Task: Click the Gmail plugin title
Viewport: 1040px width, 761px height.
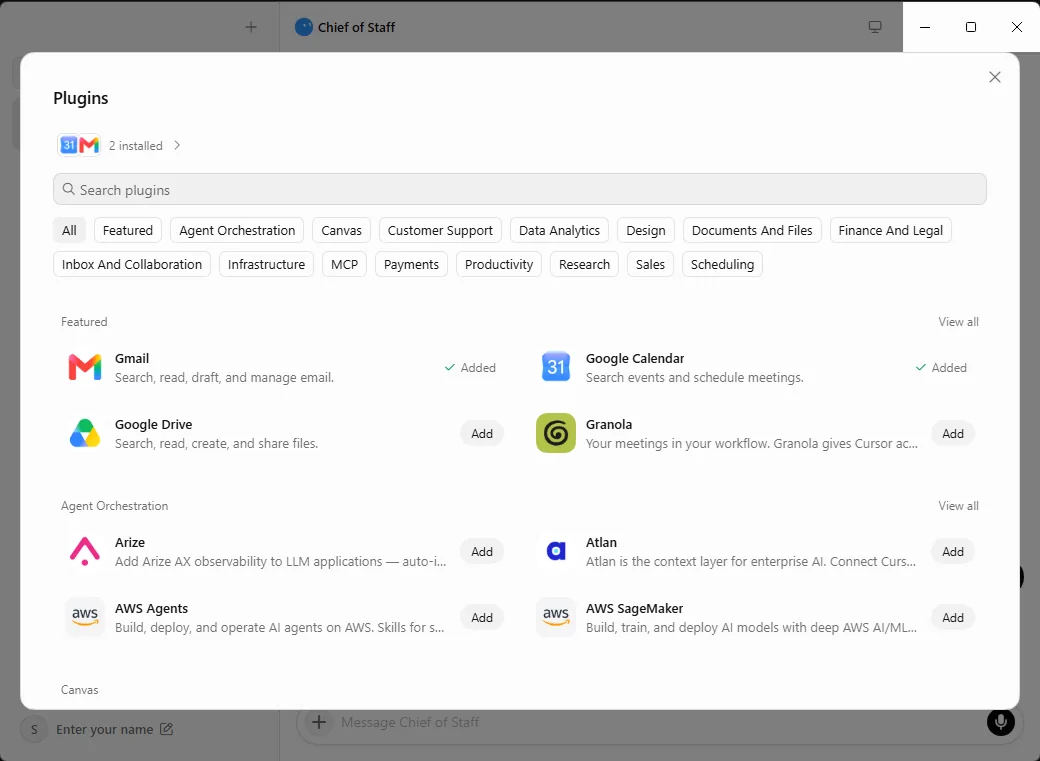Action: (x=132, y=358)
